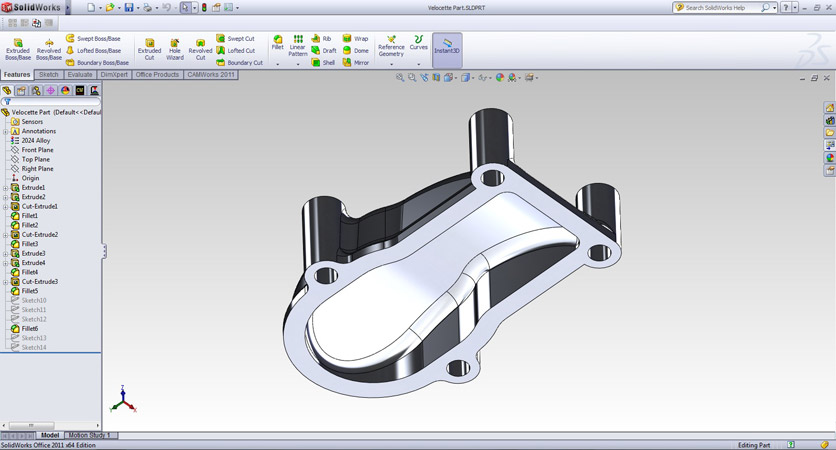Open the Reference Geometry dropdown
The image size is (836, 450).
coord(391,64)
